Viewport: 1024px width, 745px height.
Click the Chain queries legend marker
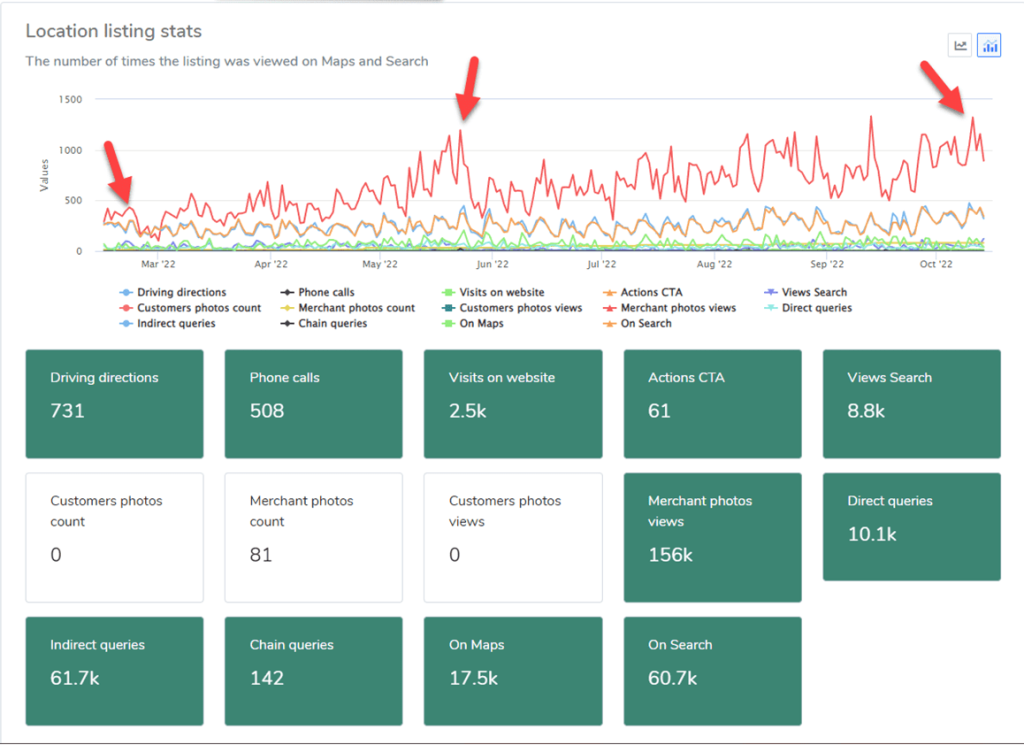pyautogui.click(x=287, y=324)
